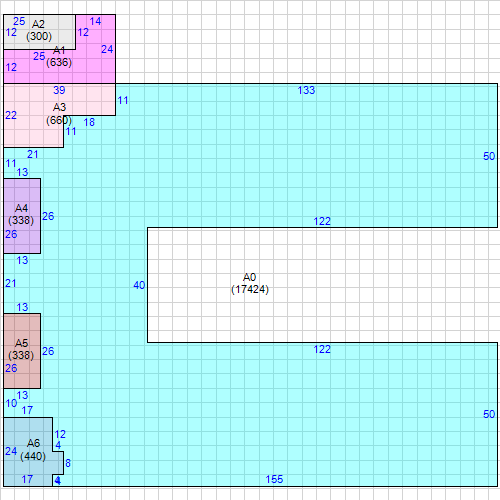
Task: Click the 24 dimension inside room A1
Action: (x=107, y=49)
